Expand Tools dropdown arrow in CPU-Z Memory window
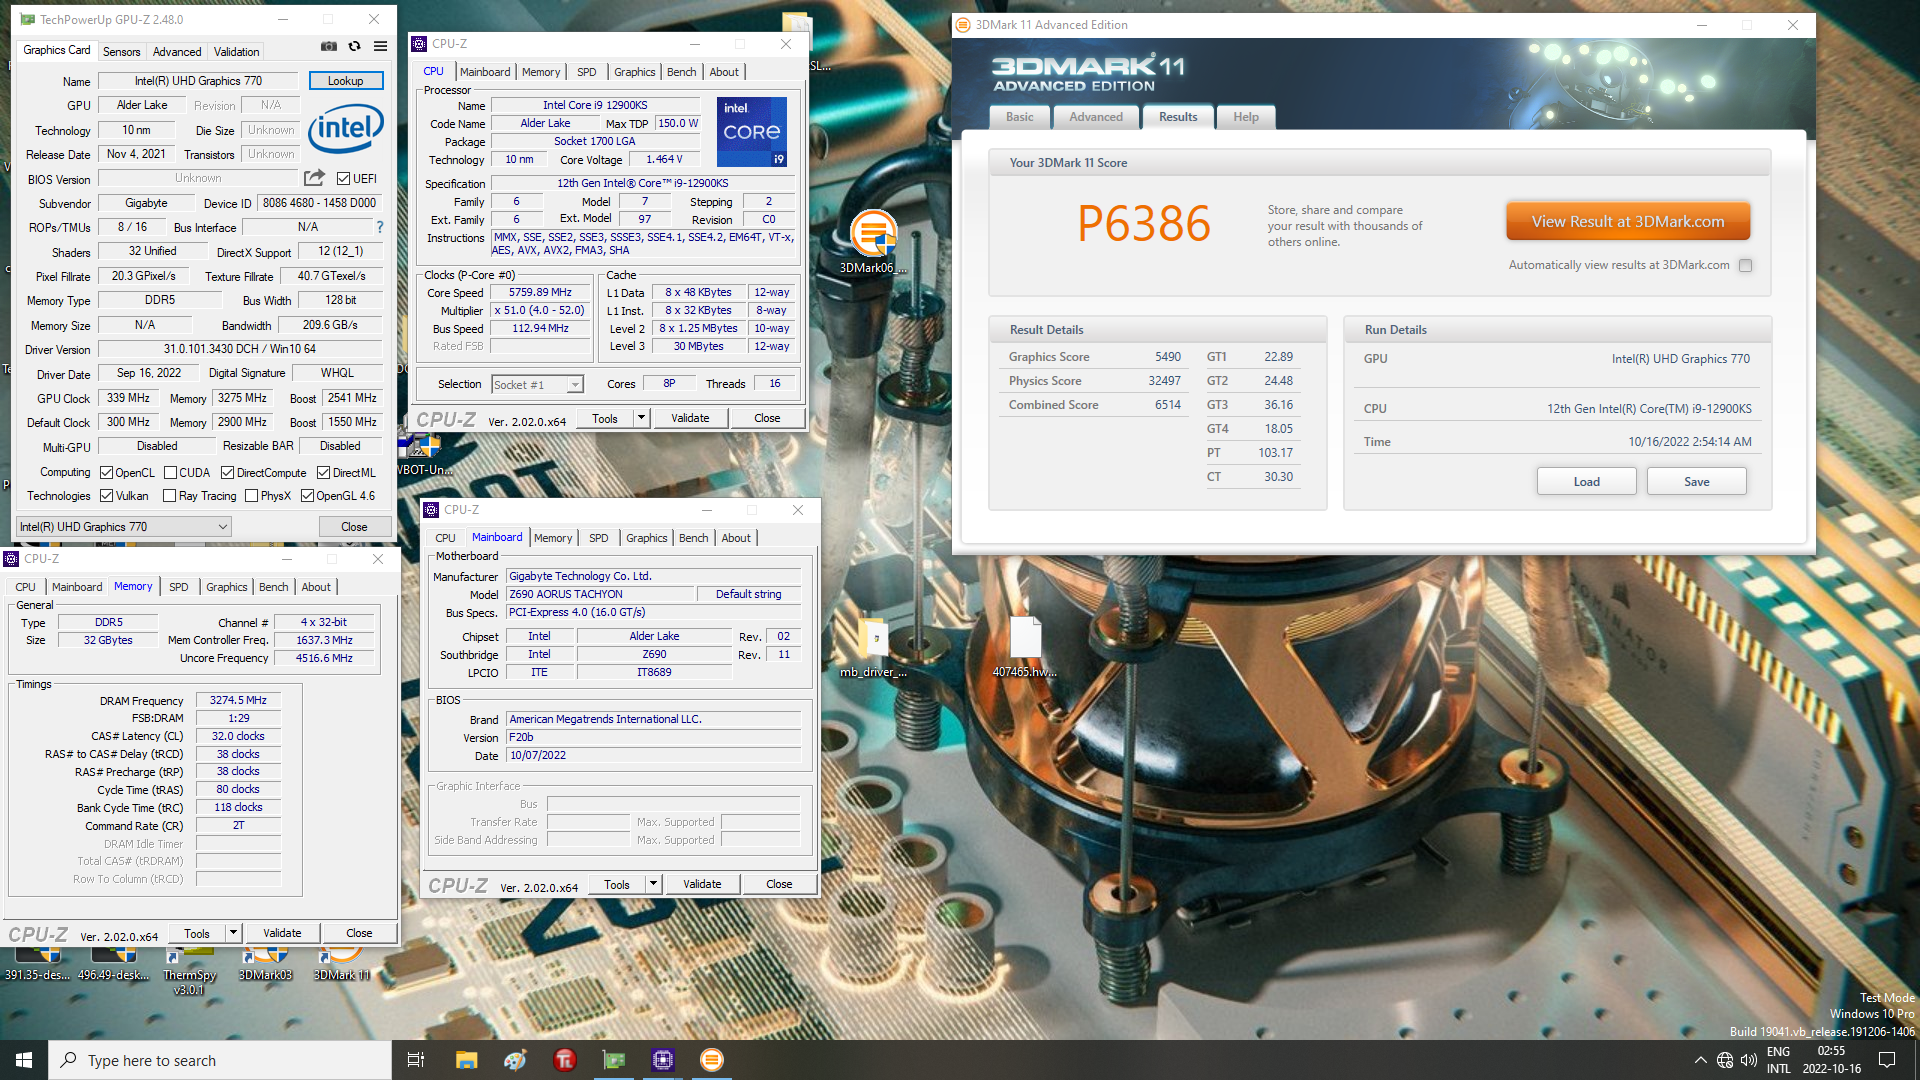 pos(233,933)
